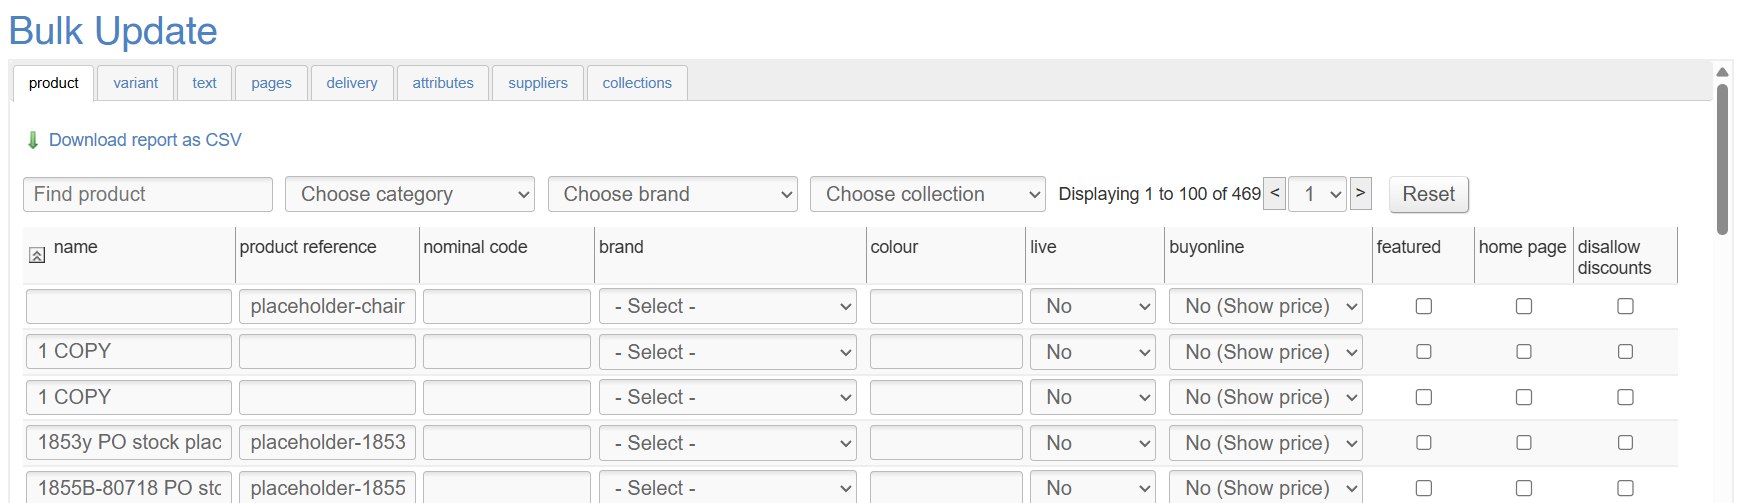Screen dimensions: 1750x503
Task: Switch to the variant tab
Action: tap(135, 83)
